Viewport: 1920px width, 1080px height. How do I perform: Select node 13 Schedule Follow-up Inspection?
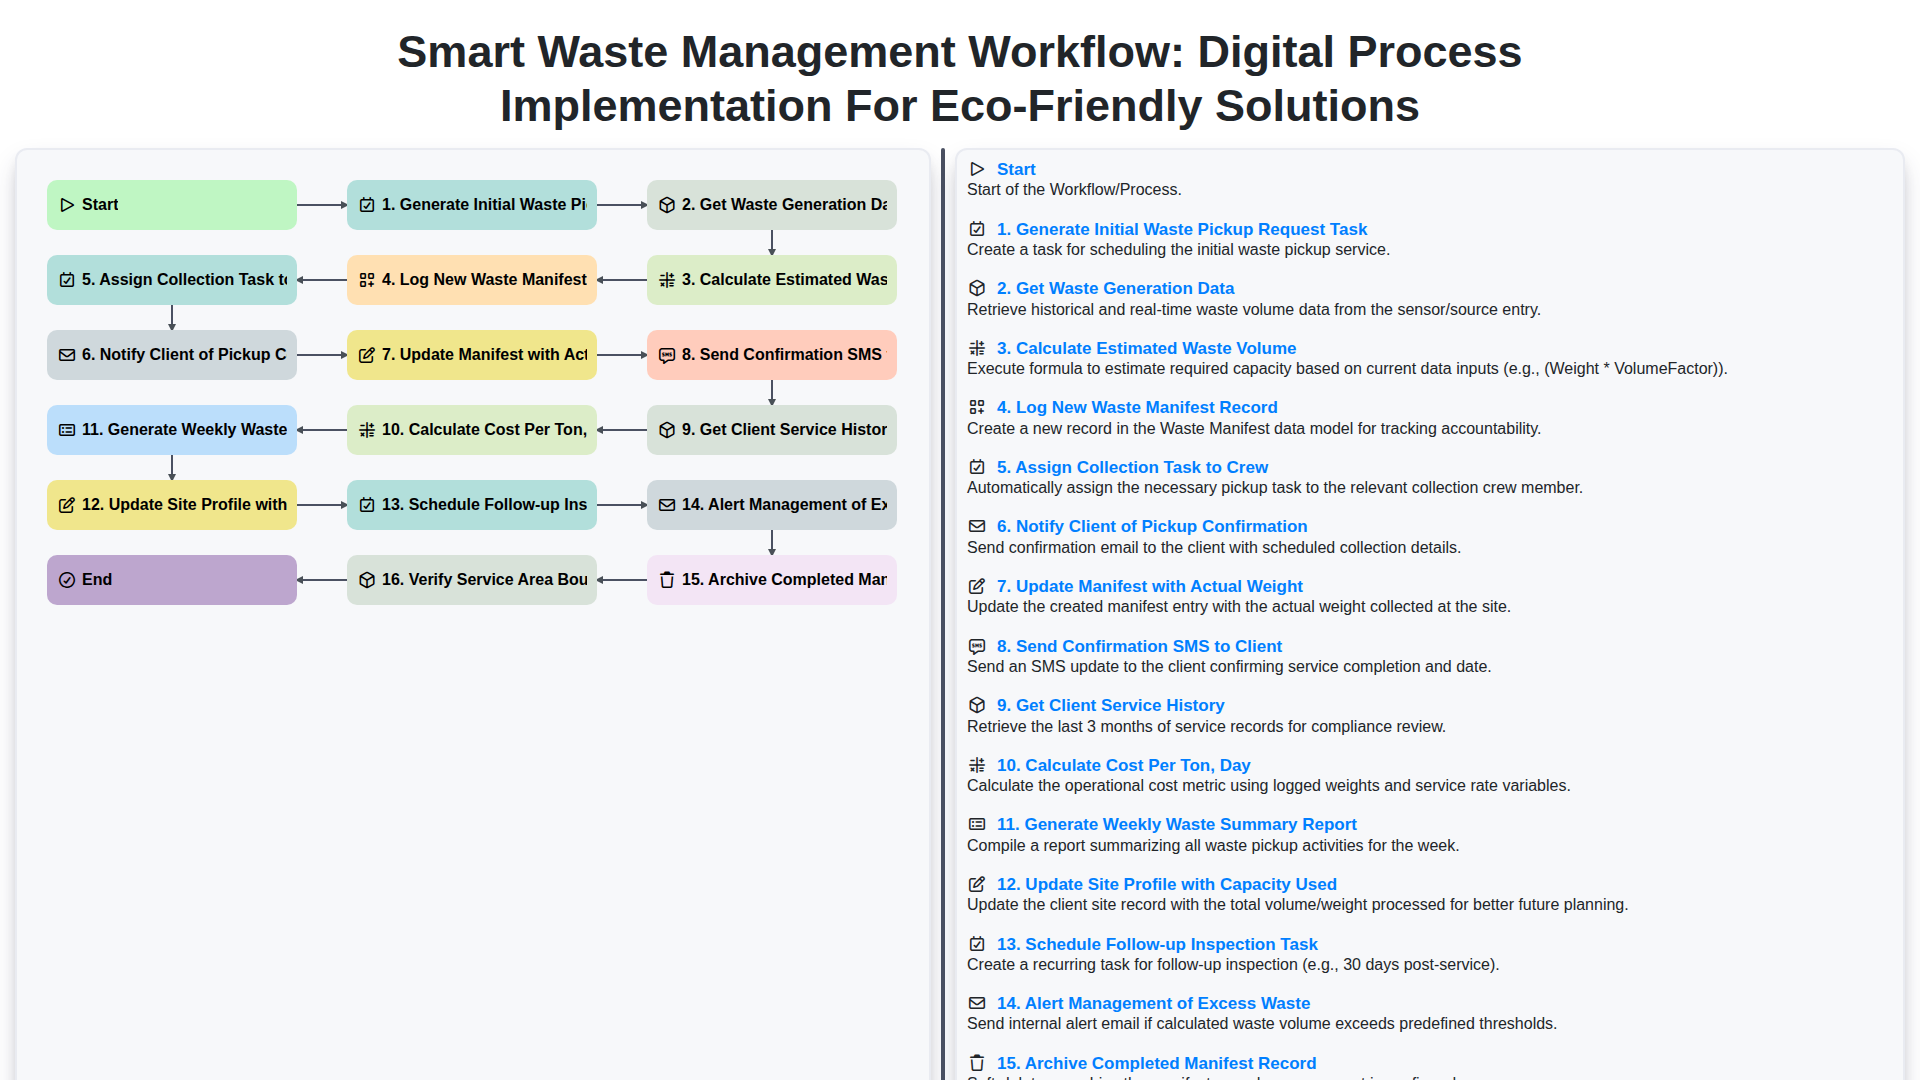tap(471, 504)
